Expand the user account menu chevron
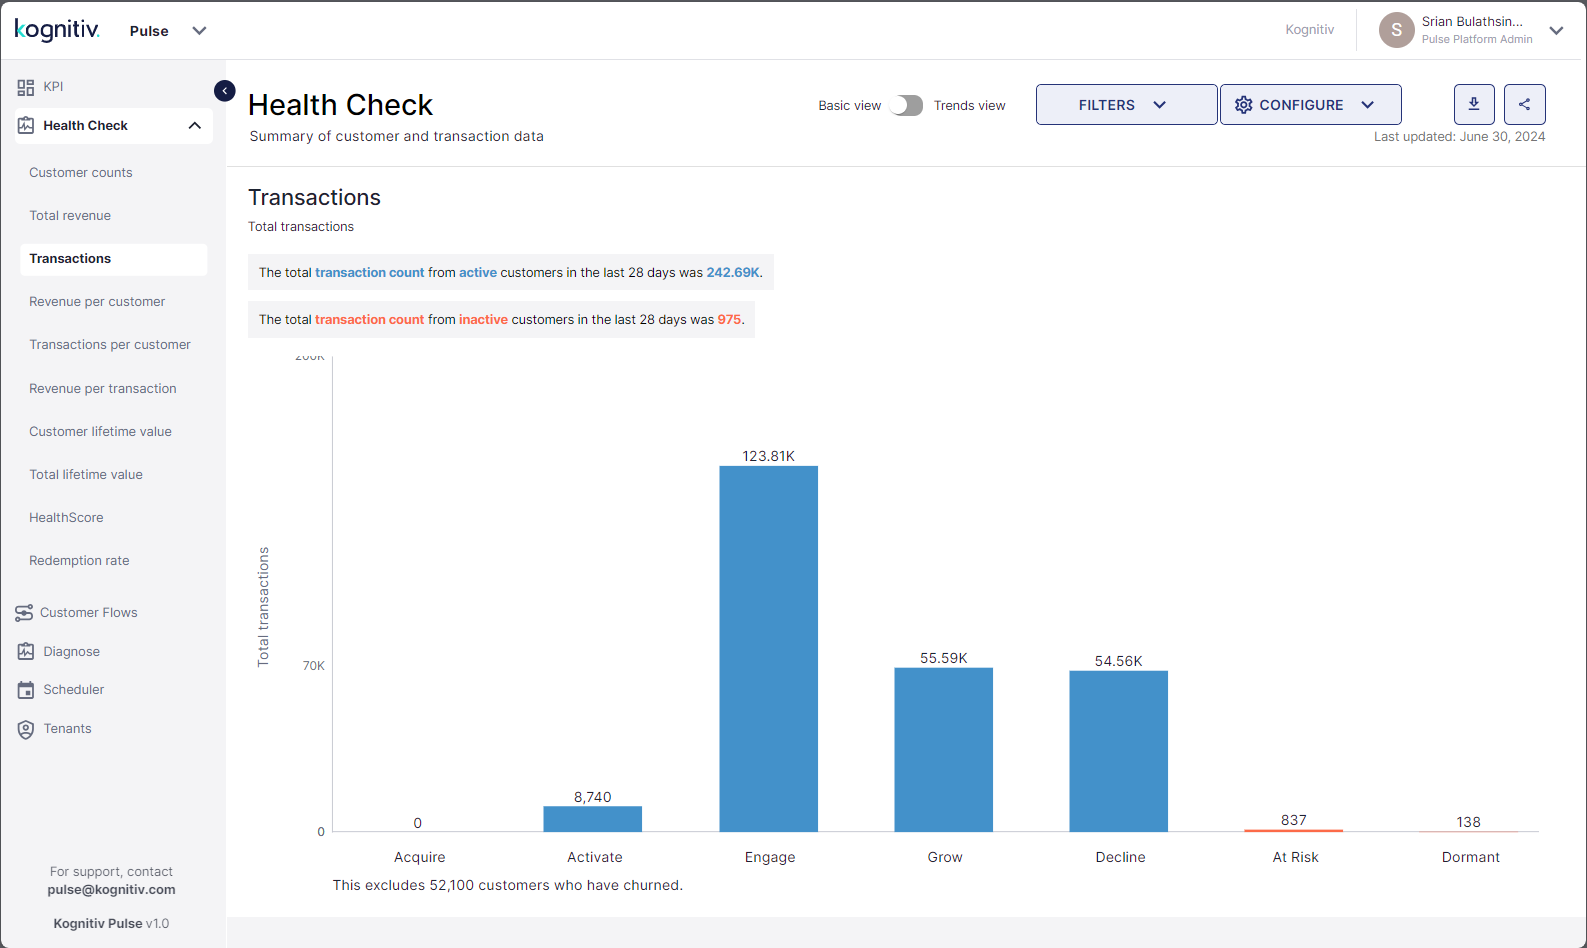The image size is (1587, 948). point(1557,30)
